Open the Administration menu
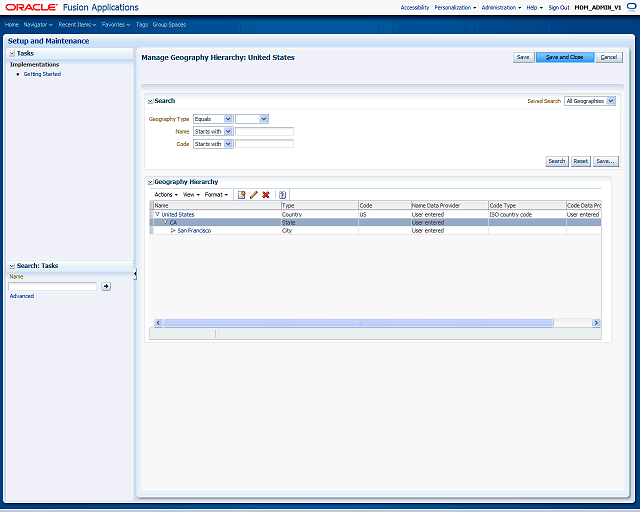Screen dimensions: 640x512 click(501, 7)
